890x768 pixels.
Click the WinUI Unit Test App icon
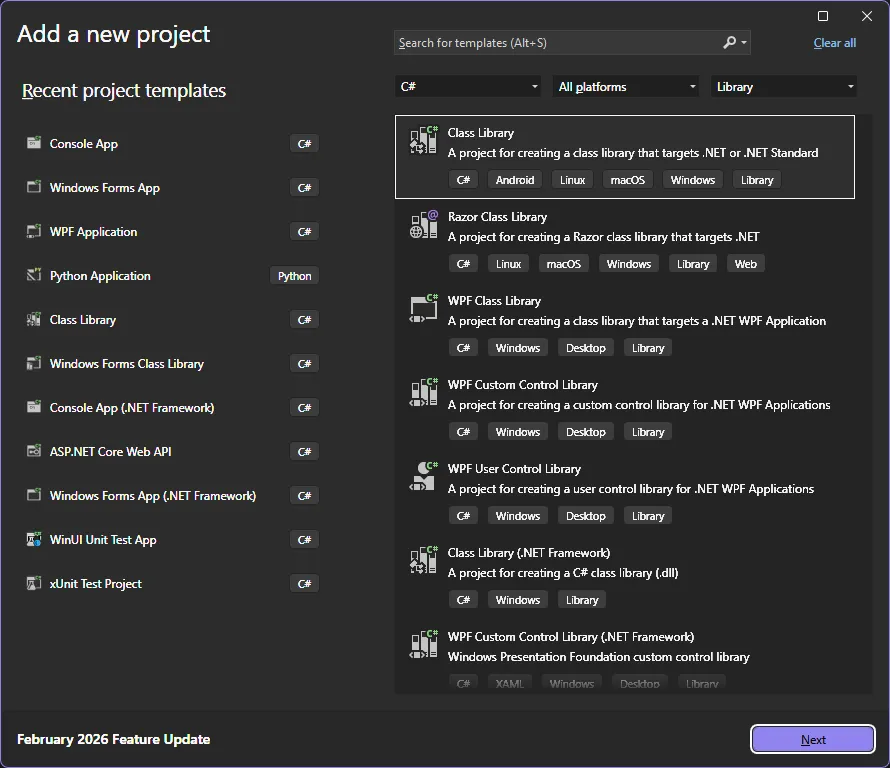tap(34, 539)
